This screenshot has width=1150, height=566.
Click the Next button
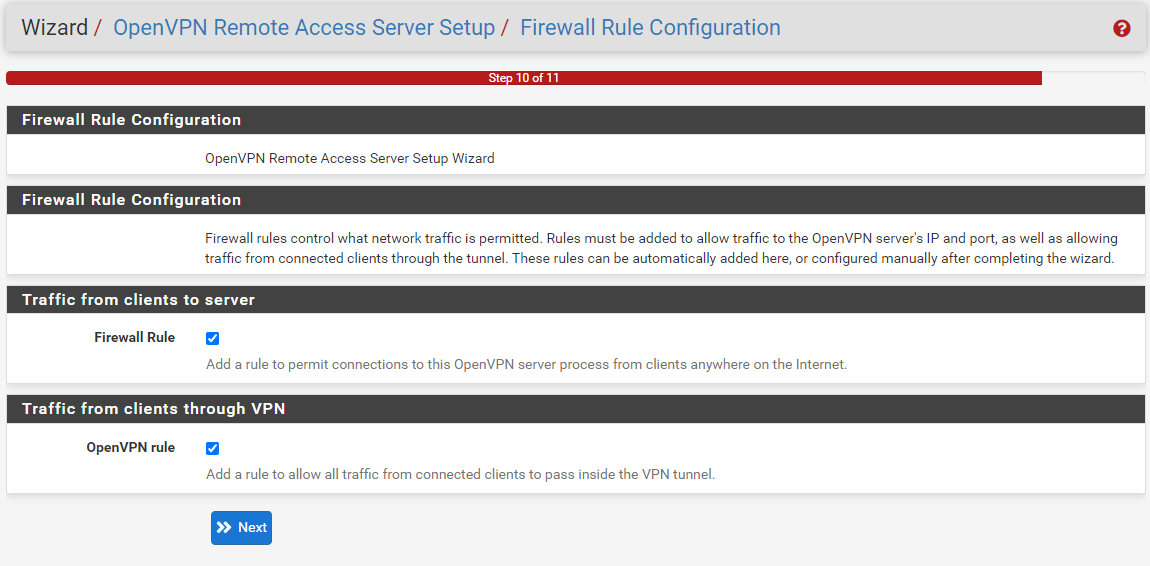241,528
